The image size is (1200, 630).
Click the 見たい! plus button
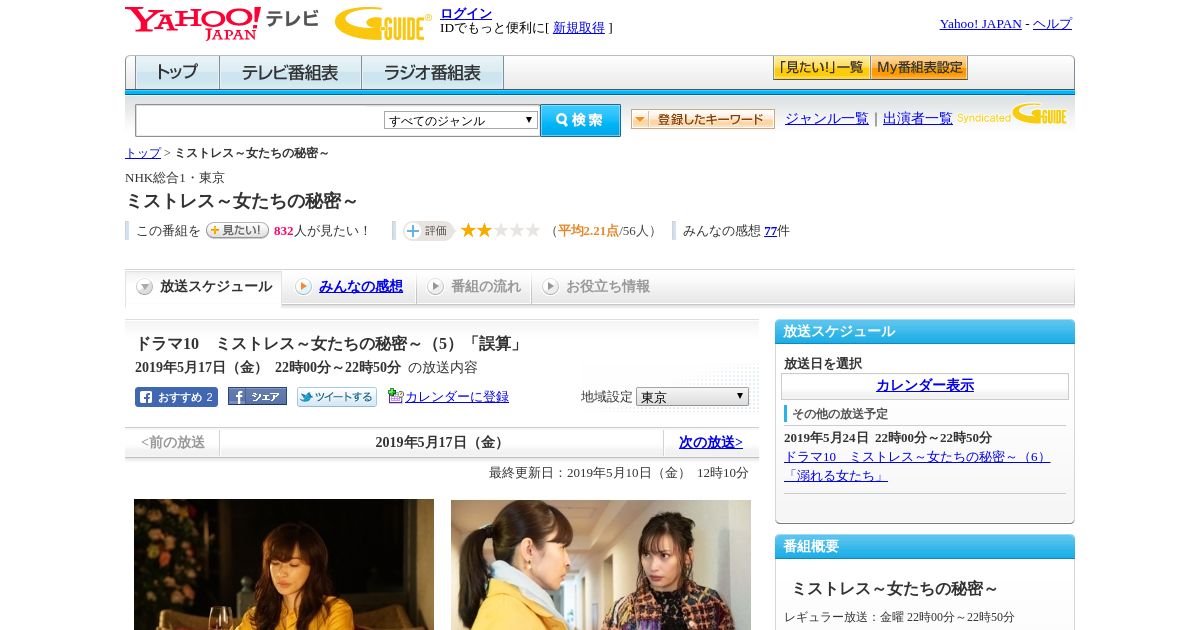coord(237,230)
